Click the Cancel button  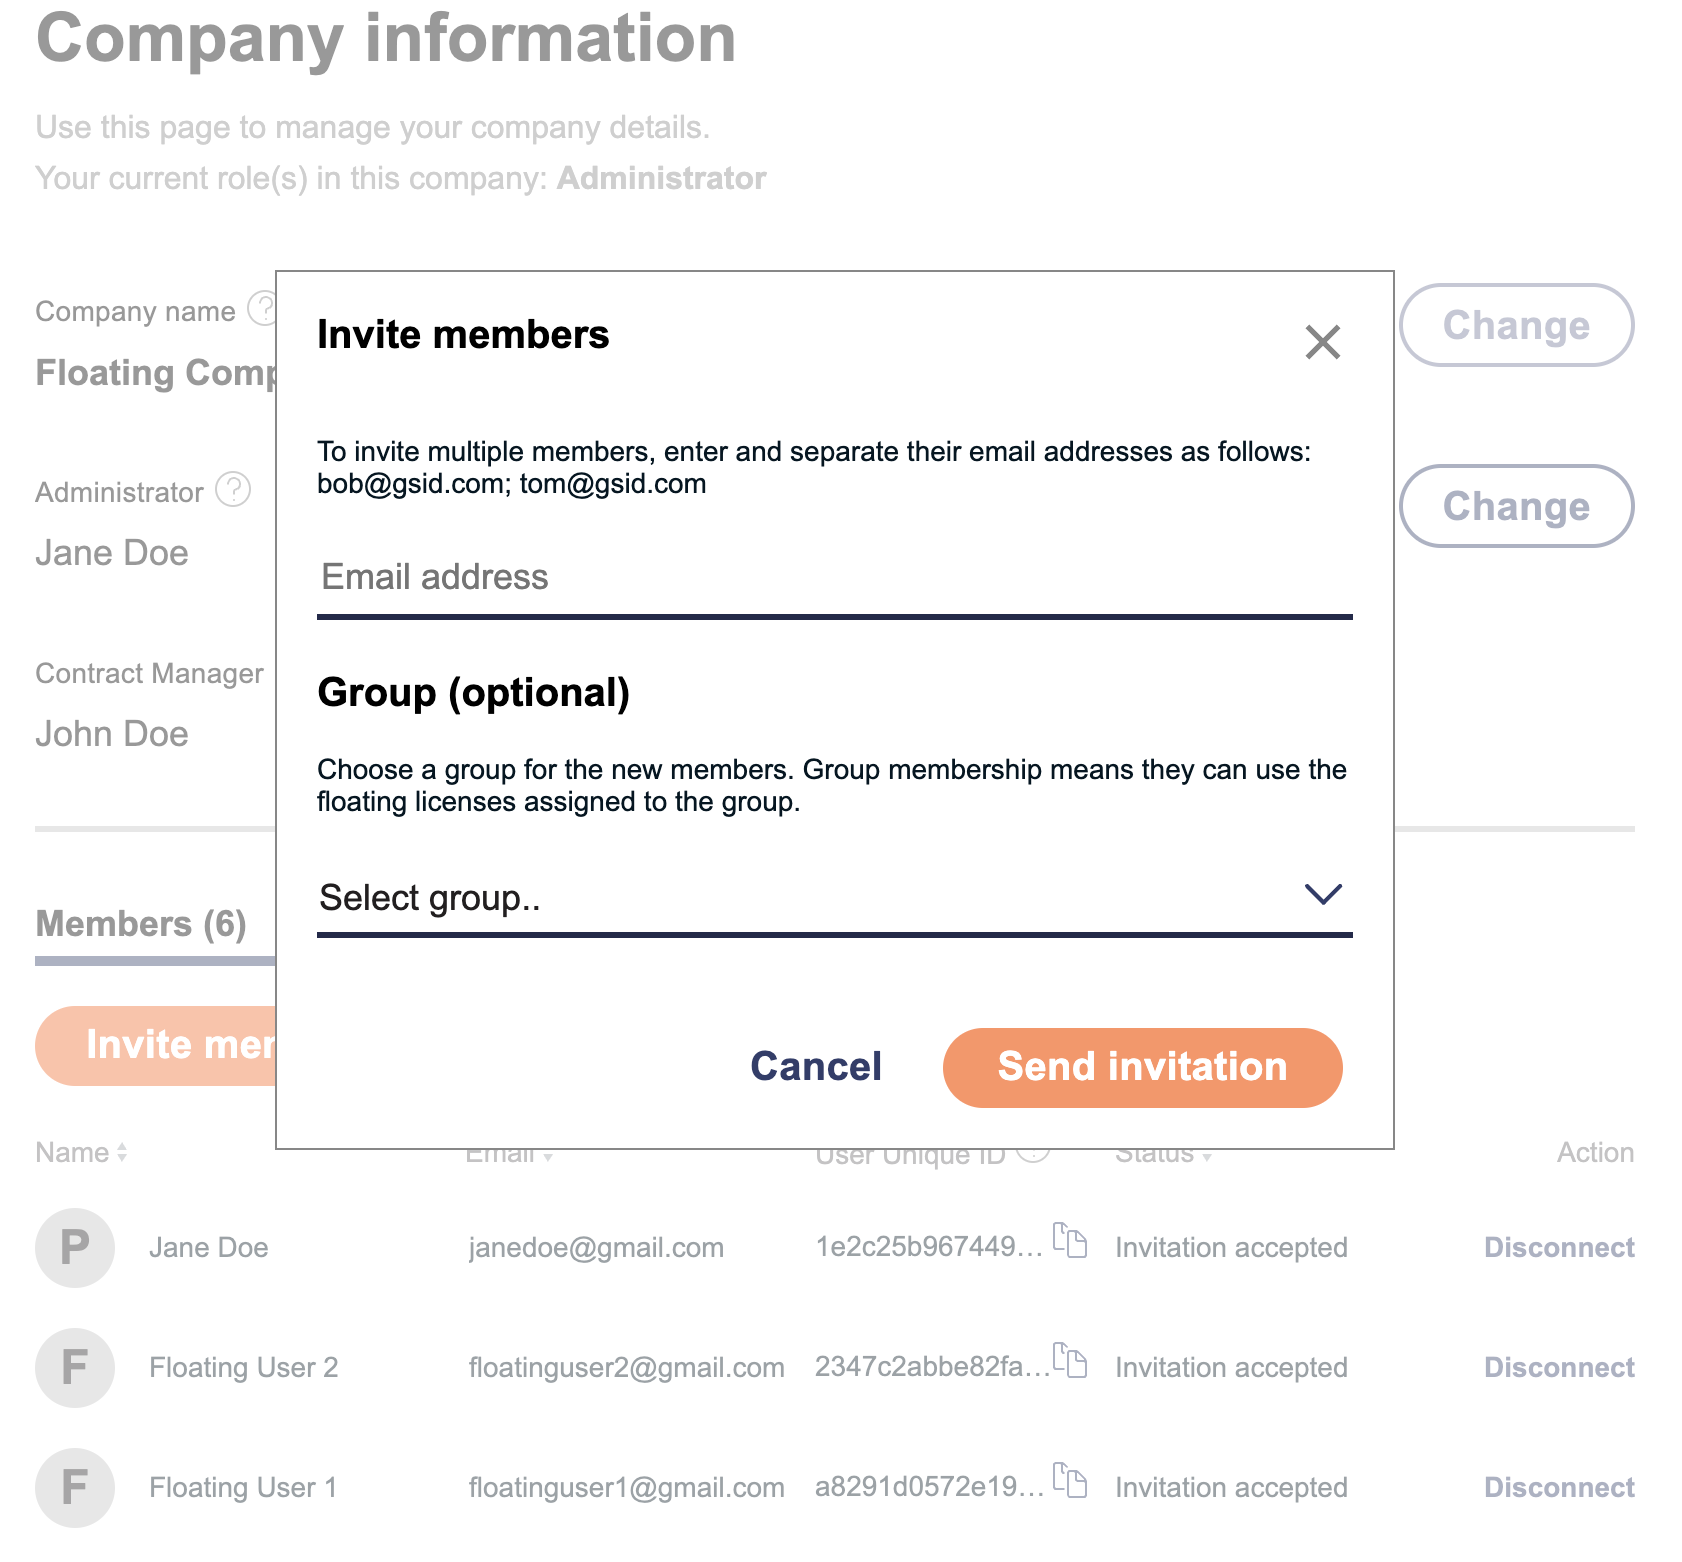[815, 1067]
